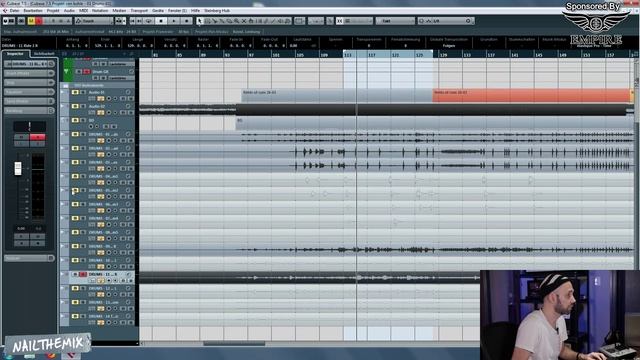Unmute the Audio 01 track
Viewport: 640px width, 360px height.
pos(75,93)
